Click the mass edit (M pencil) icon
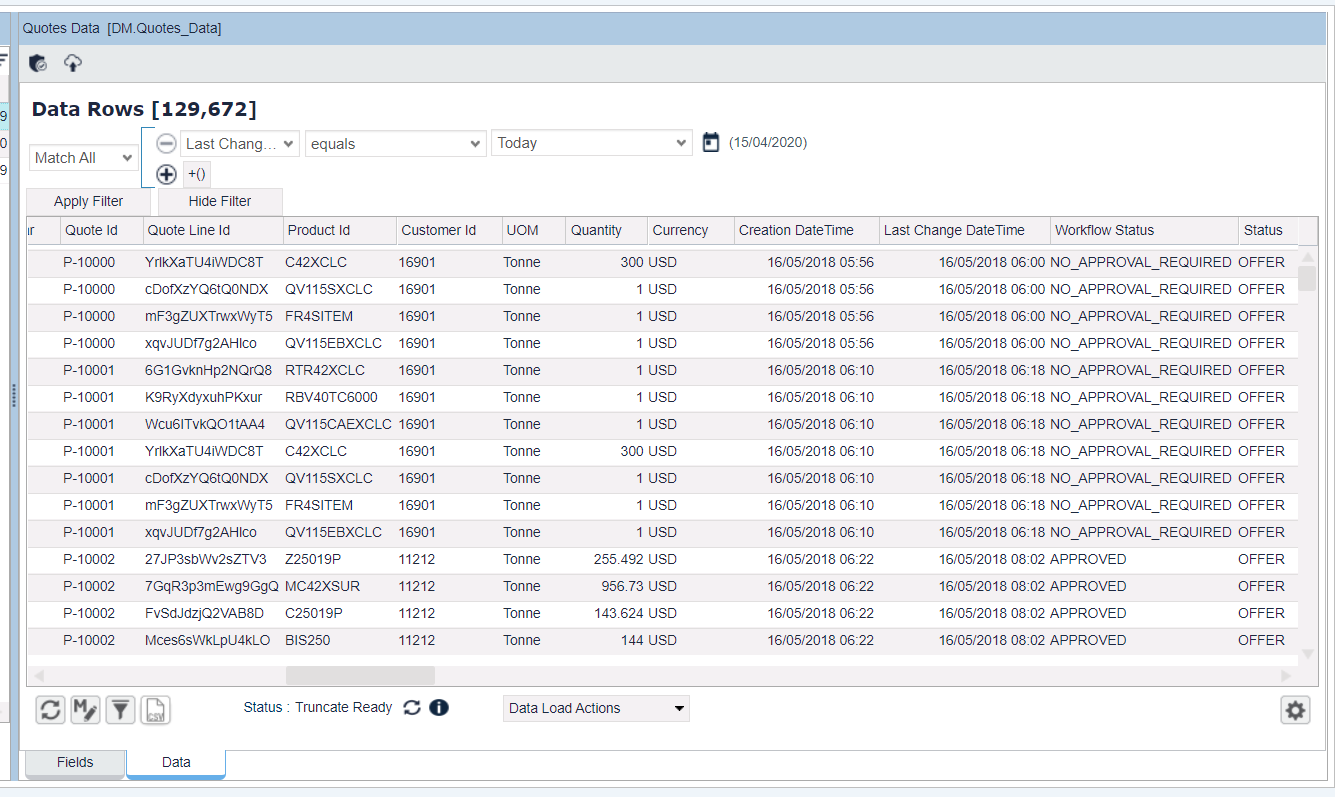Image resolution: width=1335 pixels, height=797 pixels. pos(85,710)
